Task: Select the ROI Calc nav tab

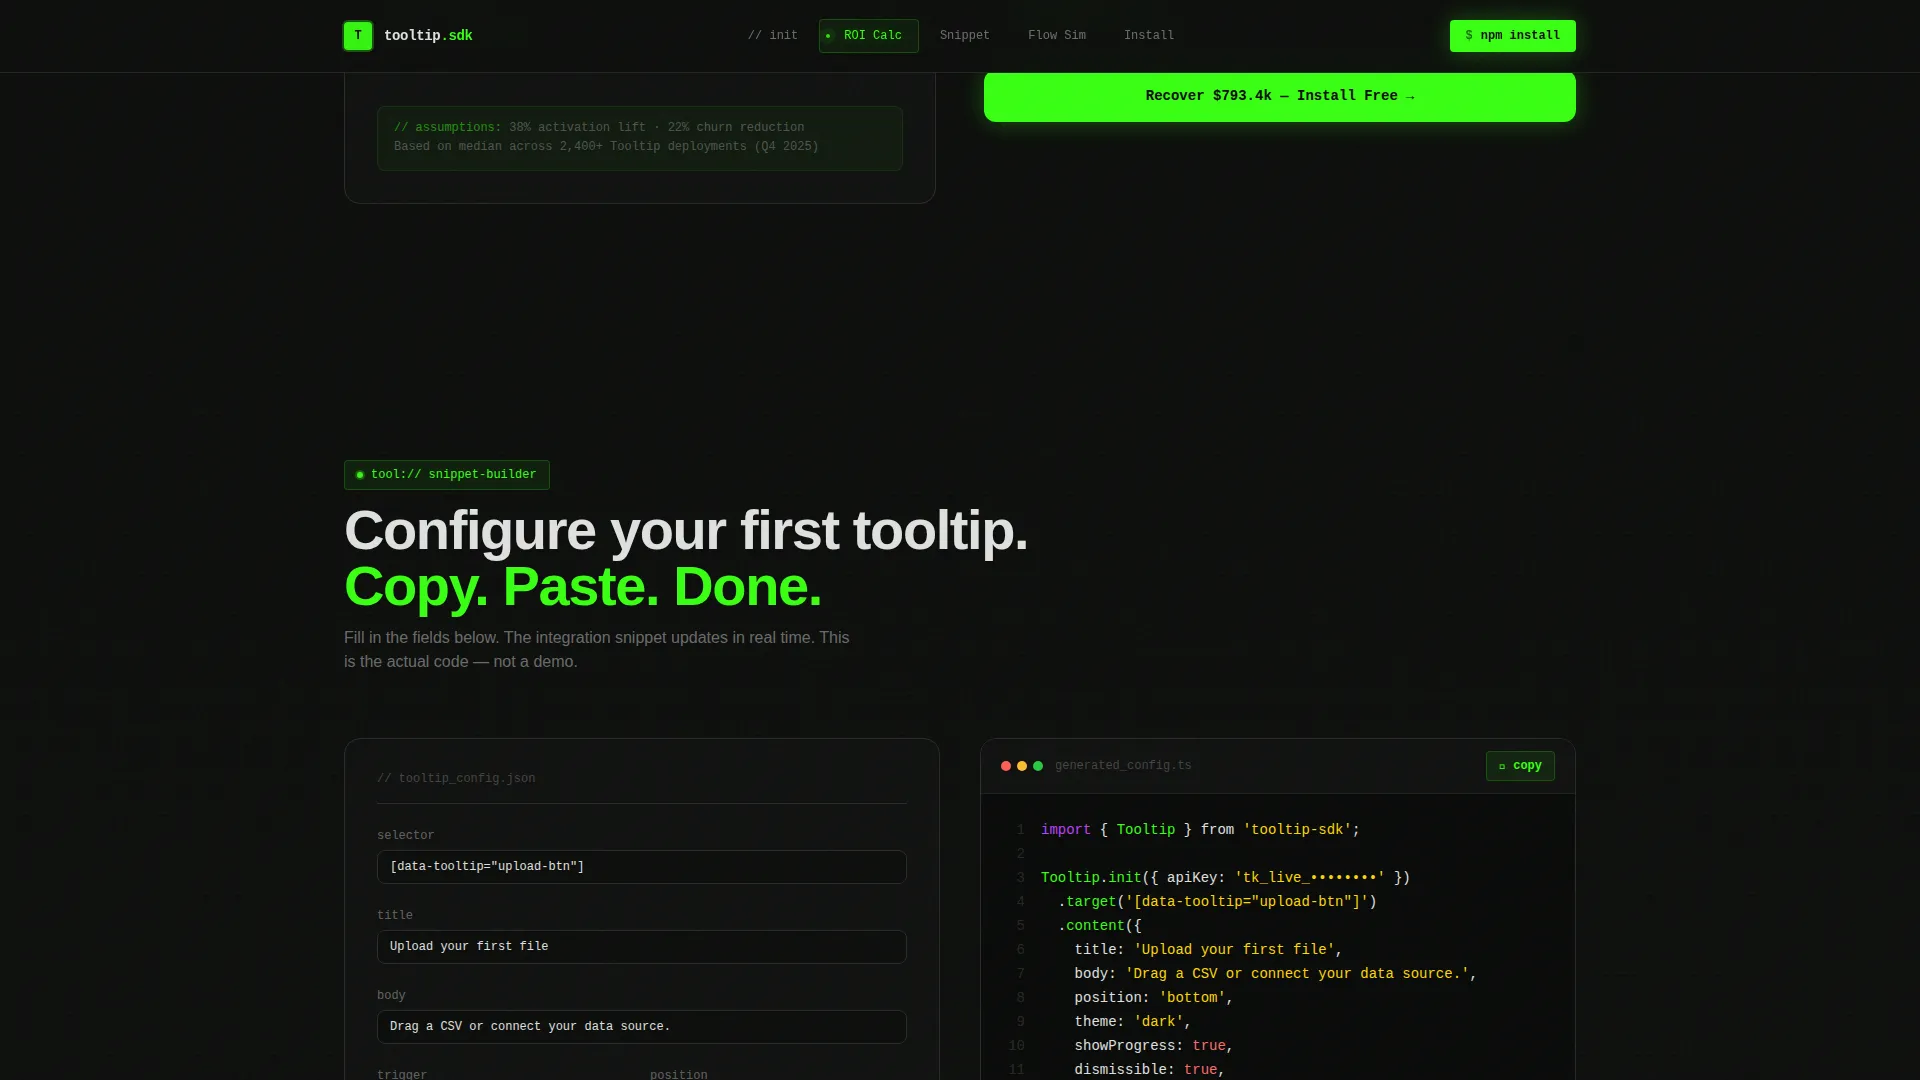Action: coord(868,36)
